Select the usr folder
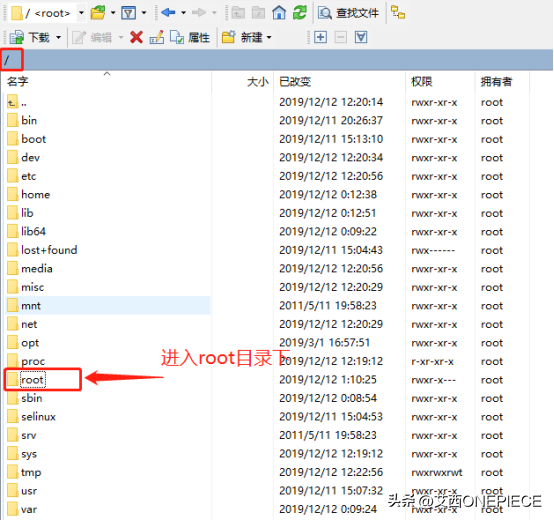Viewport: 554px width, 520px height. click(x=22, y=491)
